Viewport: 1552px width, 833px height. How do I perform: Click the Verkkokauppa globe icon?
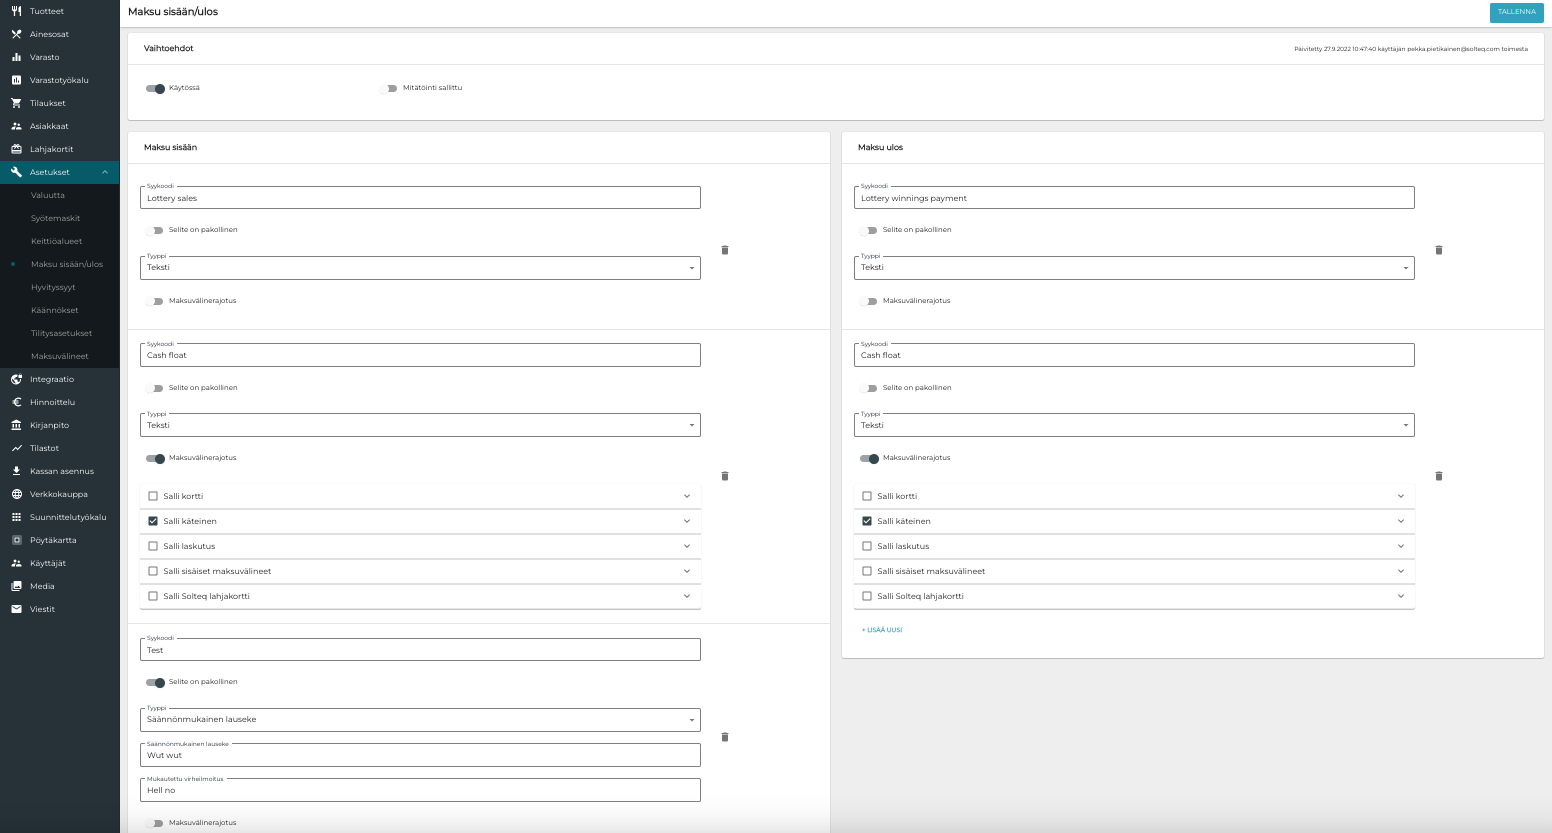click(16, 494)
